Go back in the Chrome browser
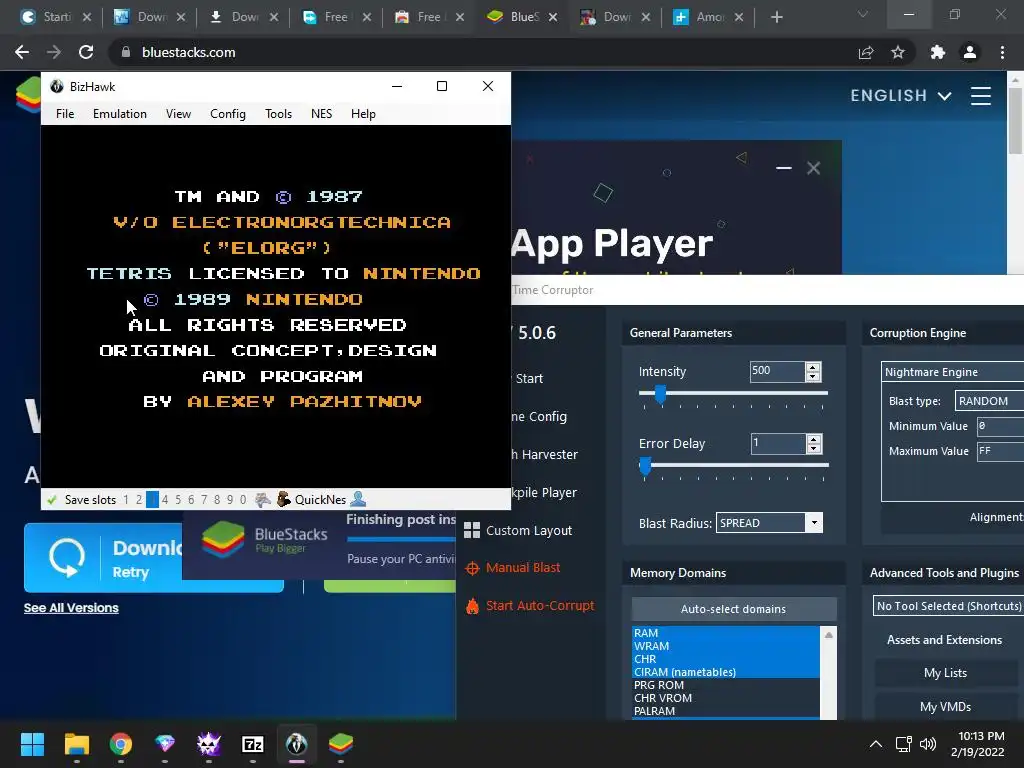Viewport: 1024px width, 768px height. click(x=22, y=52)
